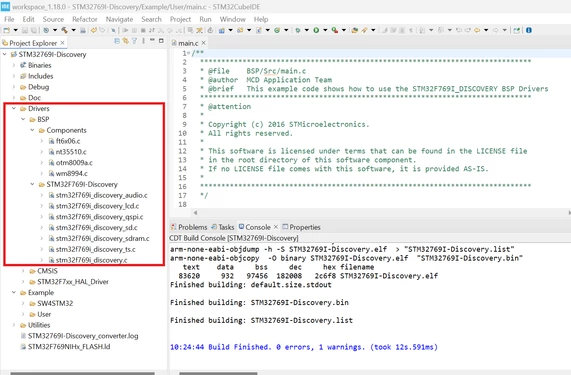Click the Terminate stop toolbar icon
Viewport: 571px width, 375px height.
143,30
